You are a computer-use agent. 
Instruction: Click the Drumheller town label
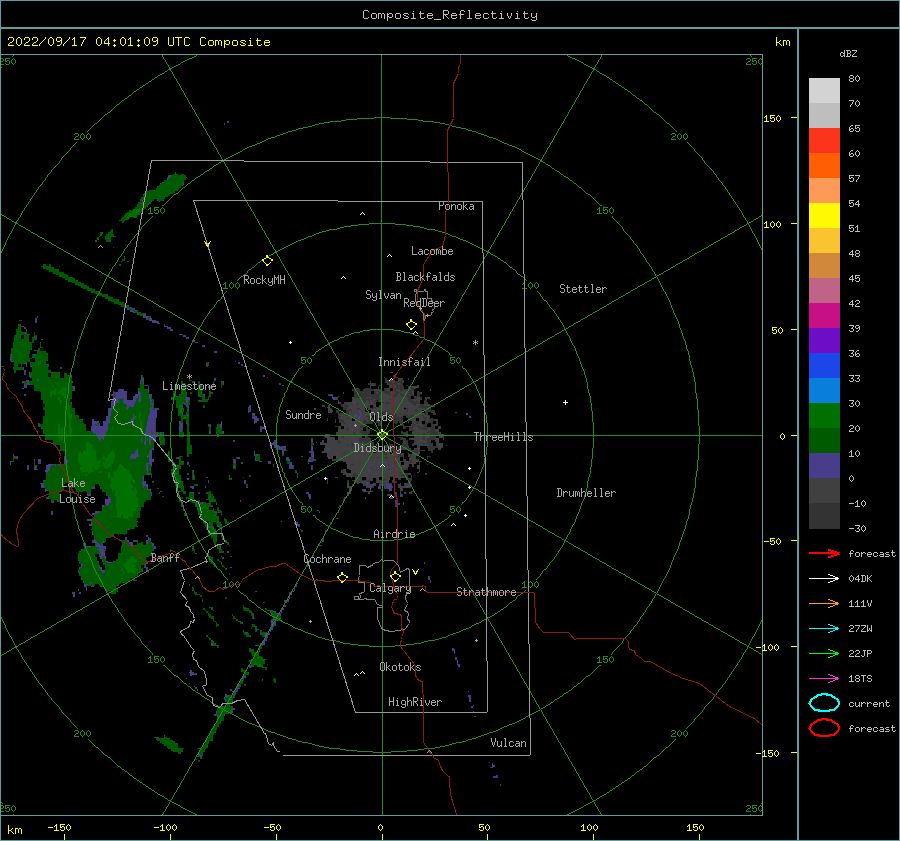586,493
